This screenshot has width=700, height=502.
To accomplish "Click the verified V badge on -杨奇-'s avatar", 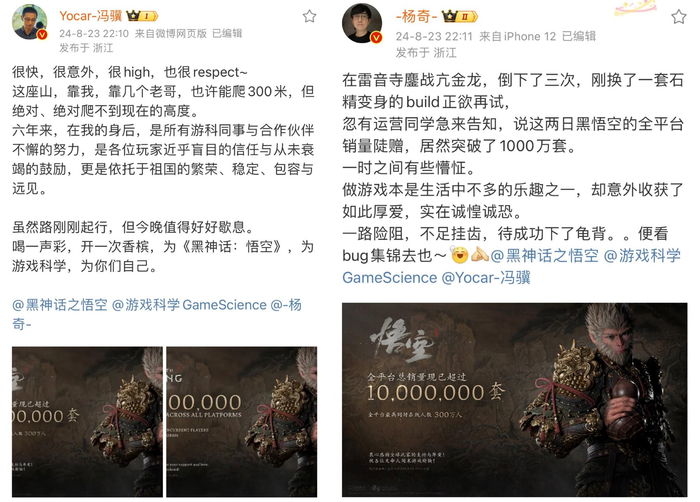I will point(376,38).
